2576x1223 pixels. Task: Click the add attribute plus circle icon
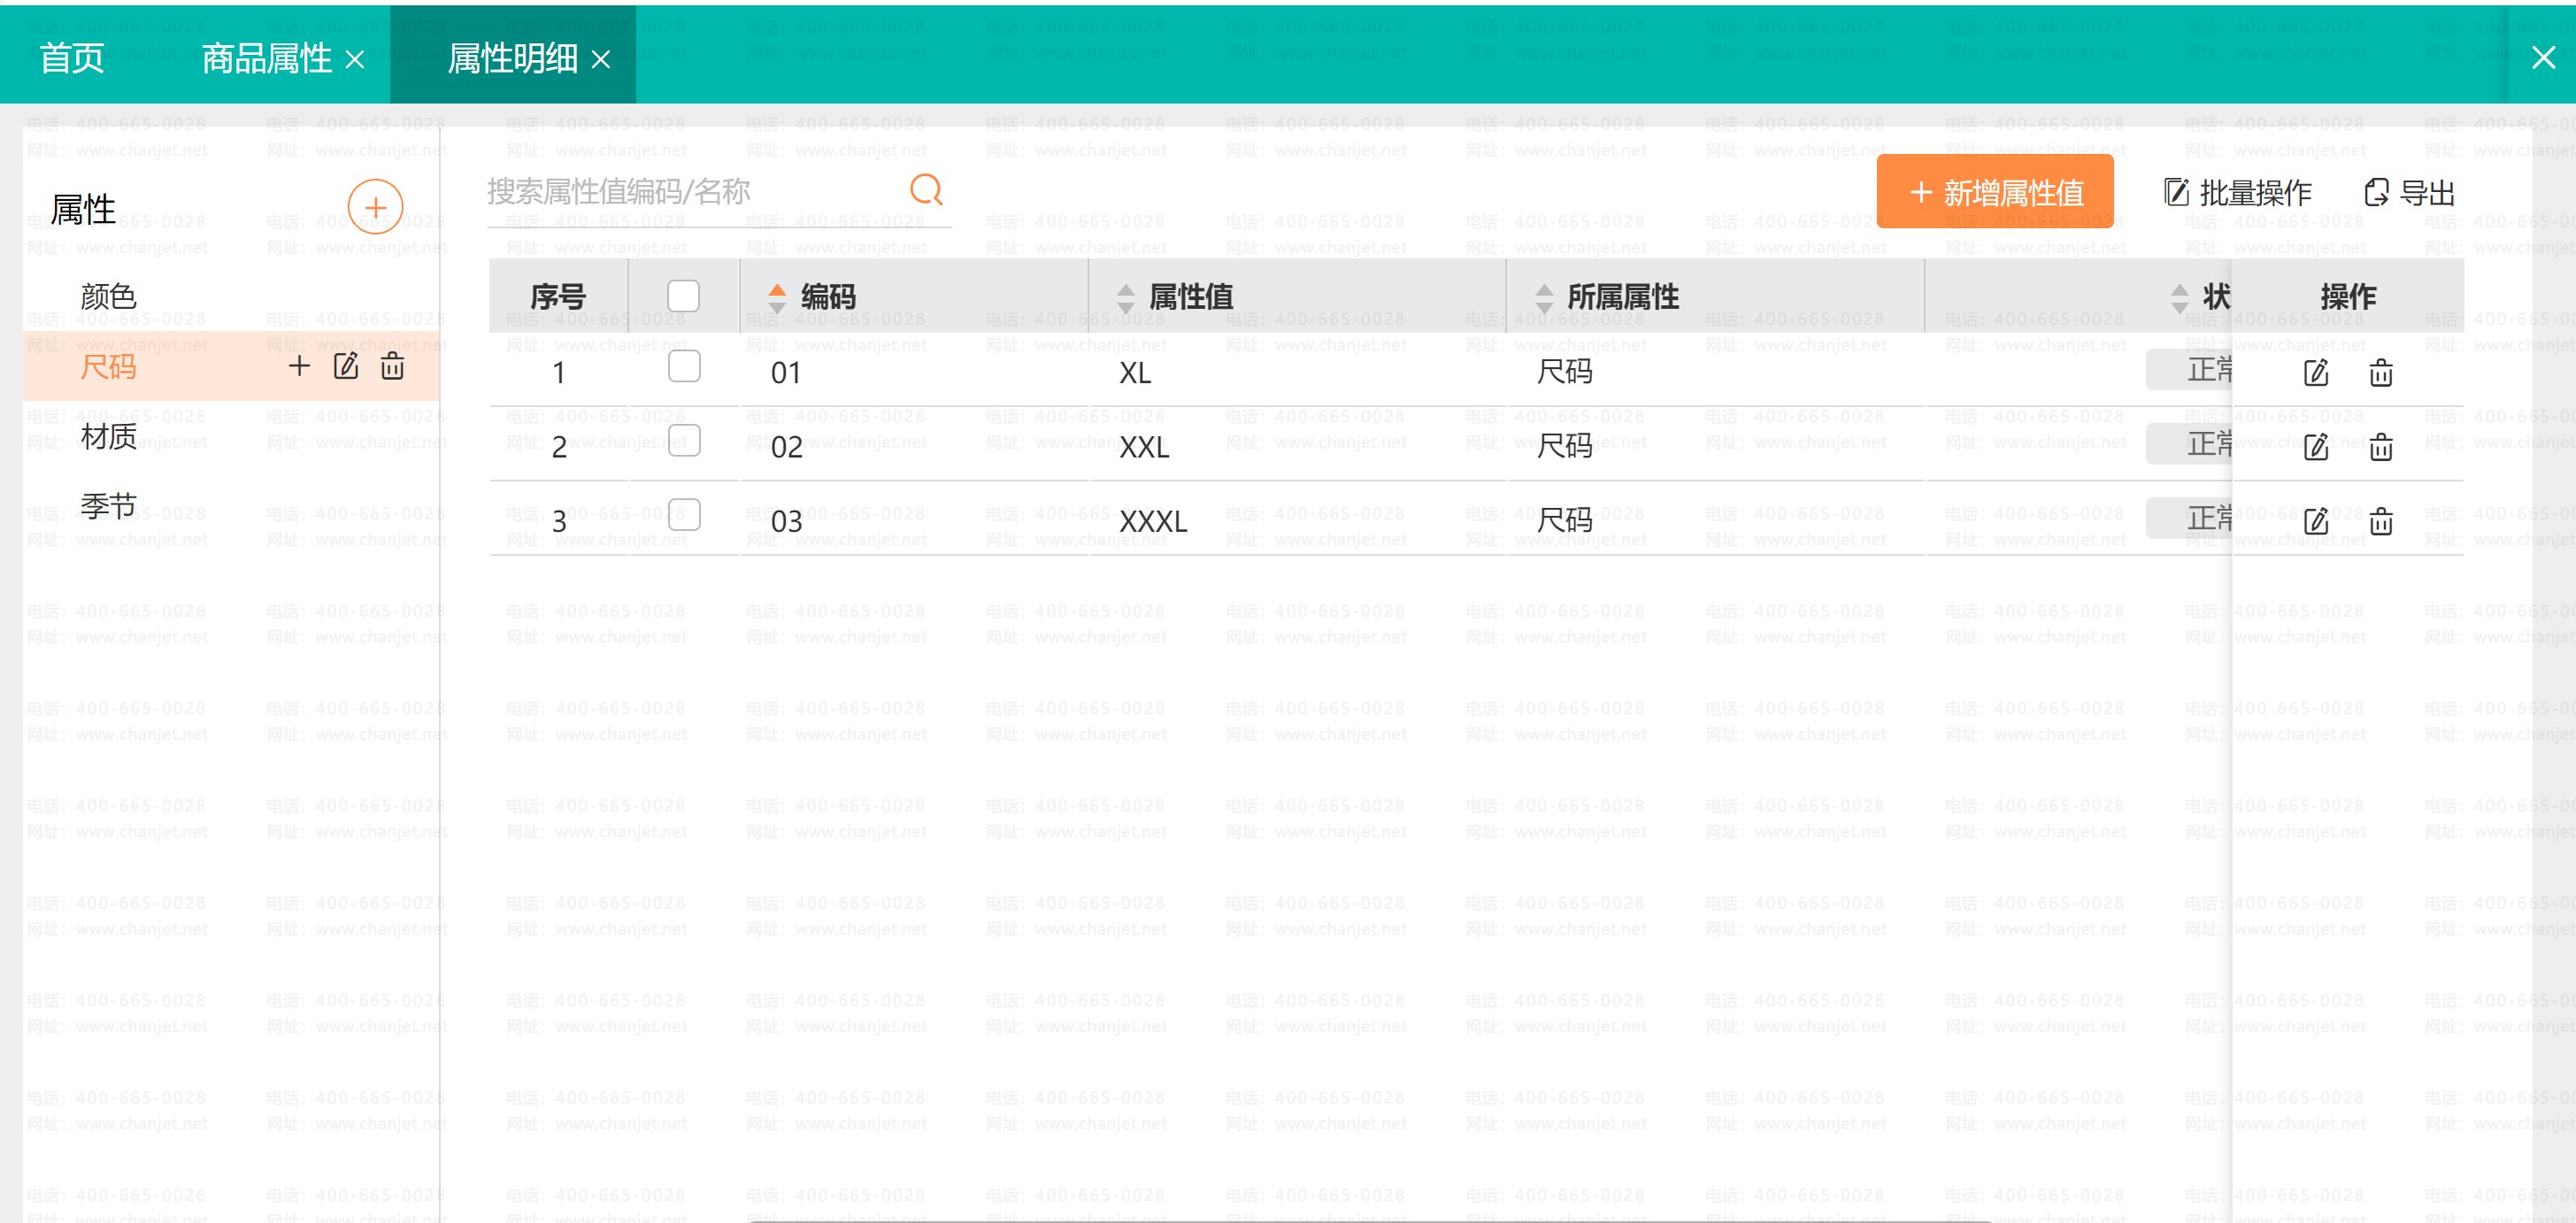coord(375,207)
